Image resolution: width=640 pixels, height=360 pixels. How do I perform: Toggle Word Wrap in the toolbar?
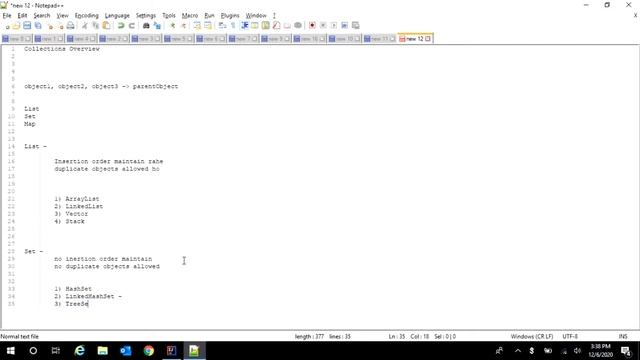coord(222,26)
